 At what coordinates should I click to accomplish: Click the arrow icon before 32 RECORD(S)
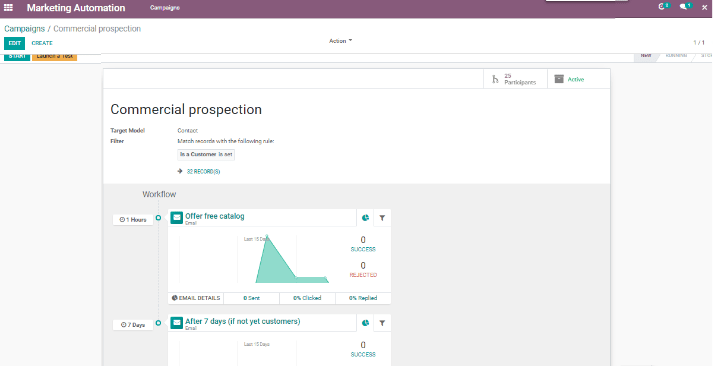tap(180, 171)
